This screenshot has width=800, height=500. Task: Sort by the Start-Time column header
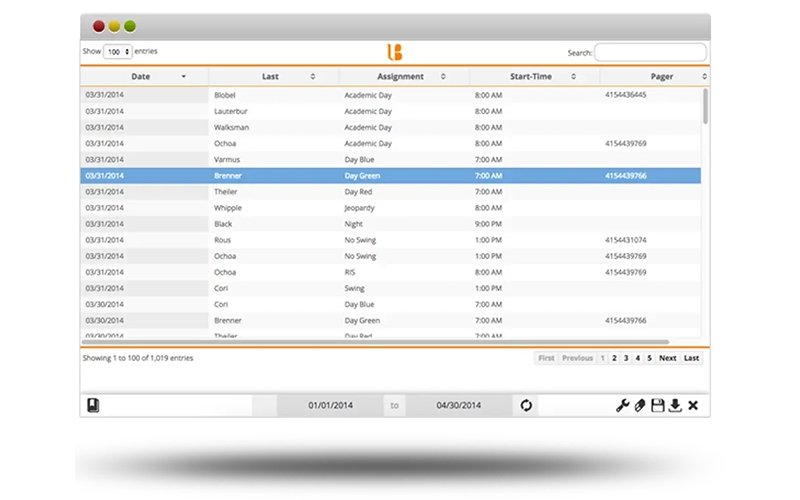coord(534,76)
